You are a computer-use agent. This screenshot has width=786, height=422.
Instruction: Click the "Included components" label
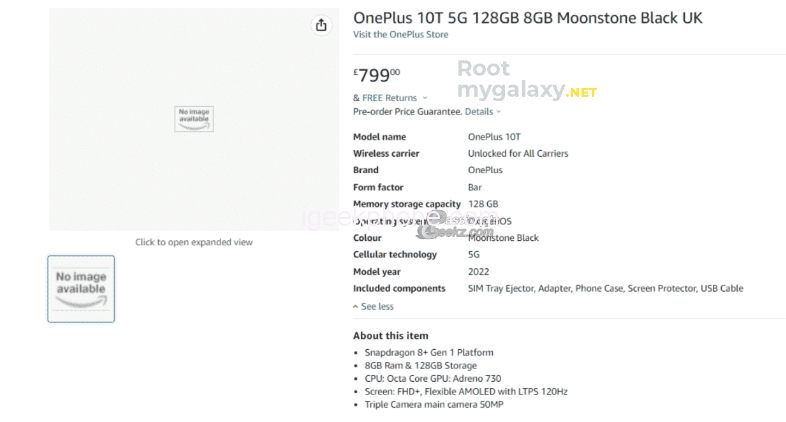(399, 289)
